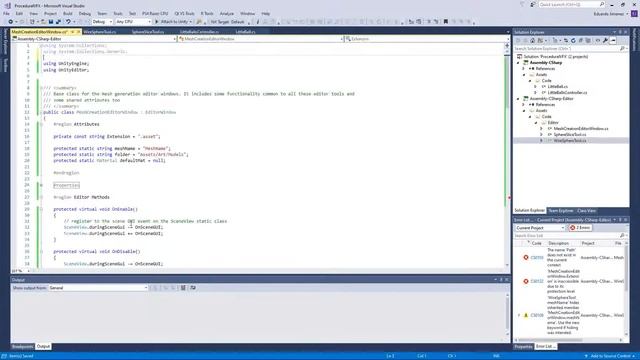Switch to the Team Explorer tab

[560, 211]
